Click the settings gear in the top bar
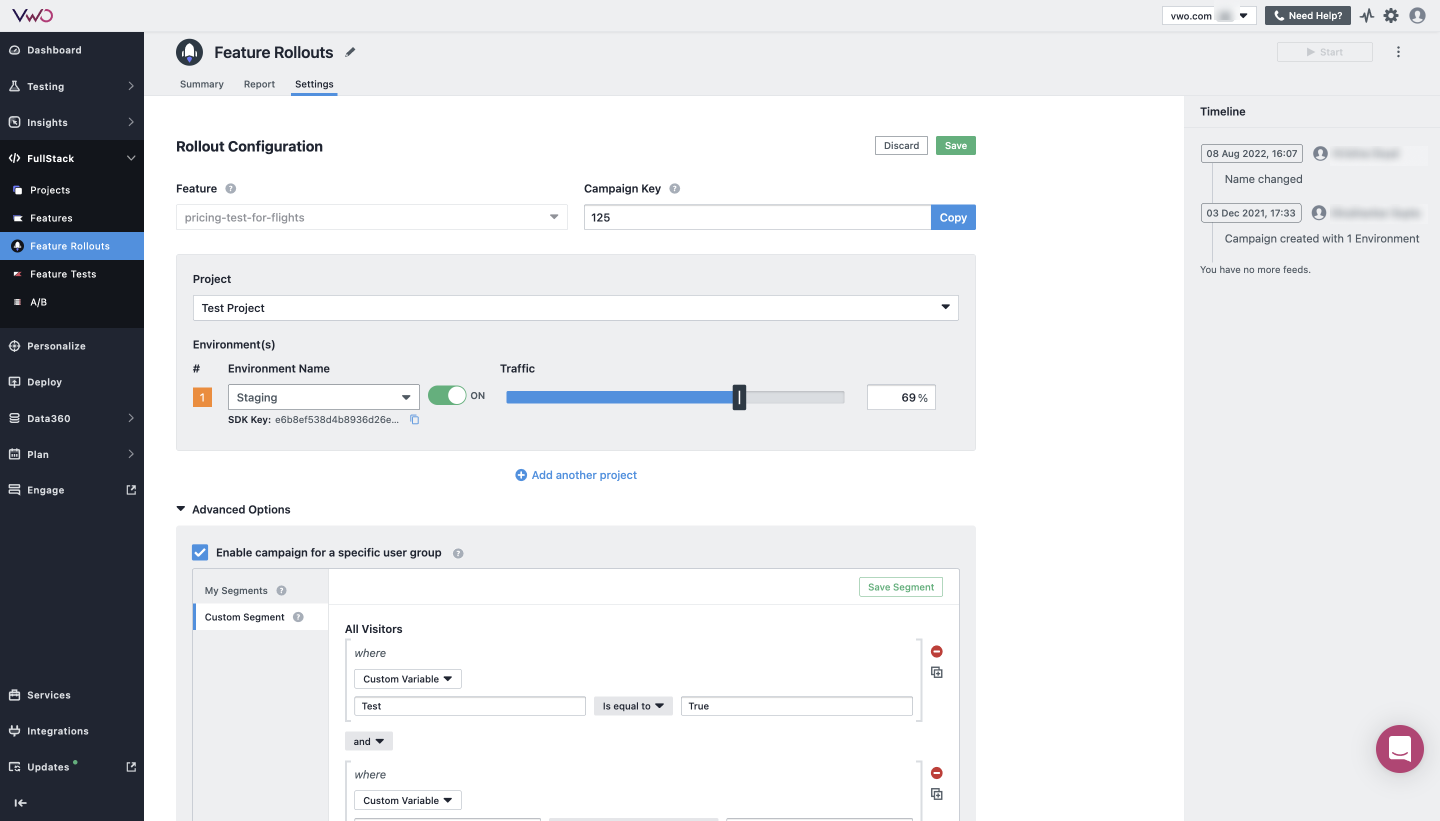 tap(1391, 15)
